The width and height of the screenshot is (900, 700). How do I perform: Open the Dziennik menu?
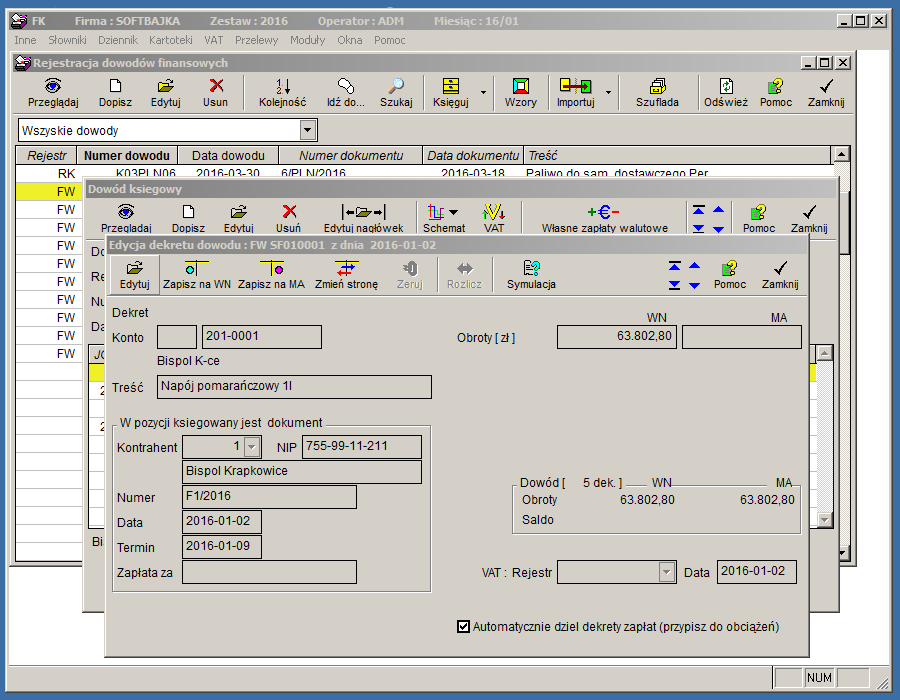pyautogui.click(x=118, y=40)
